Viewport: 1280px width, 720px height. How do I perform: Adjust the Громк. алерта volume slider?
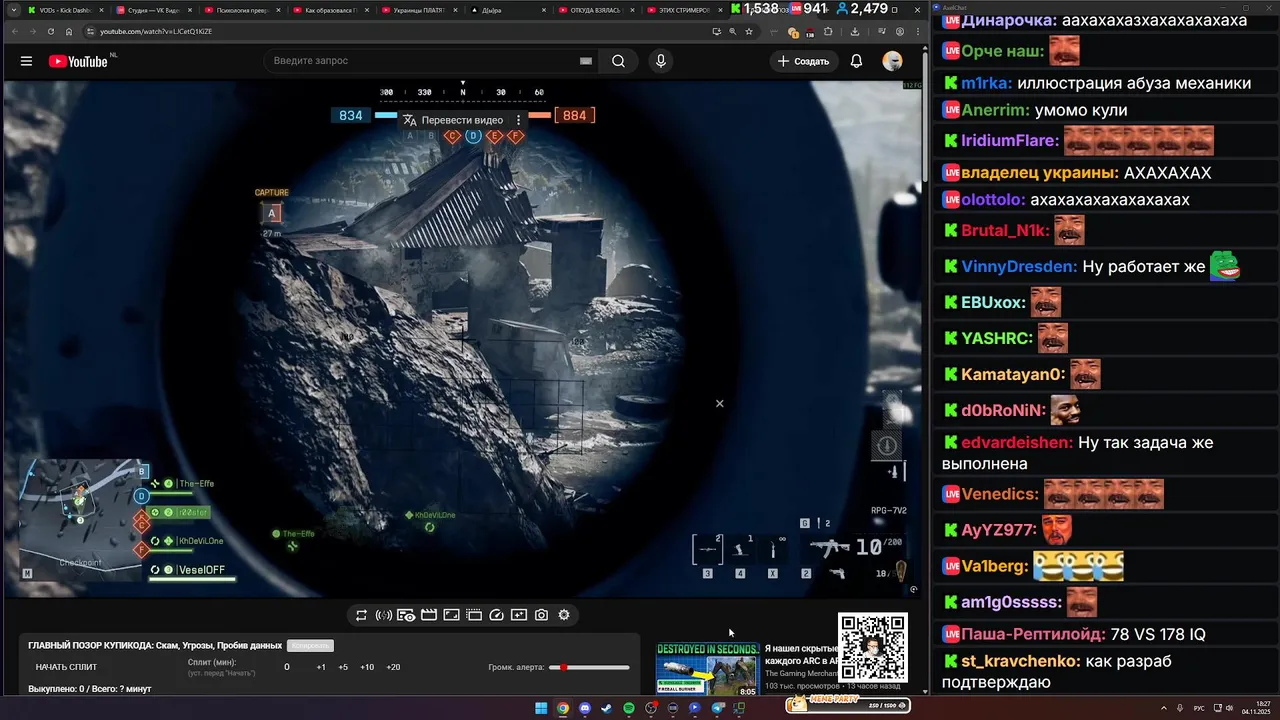589,667
